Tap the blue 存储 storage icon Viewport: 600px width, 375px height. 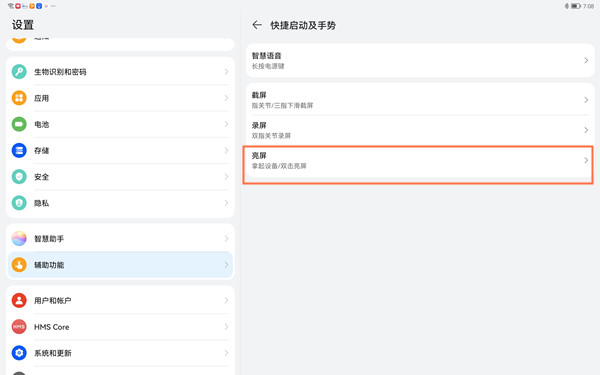(x=19, y=150)
